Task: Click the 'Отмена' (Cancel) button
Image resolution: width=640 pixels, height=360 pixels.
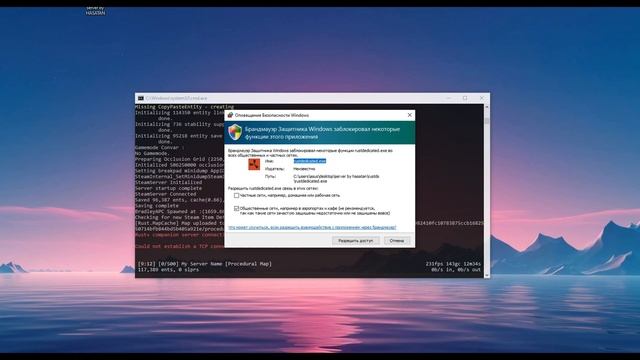Action: [396, 241]
